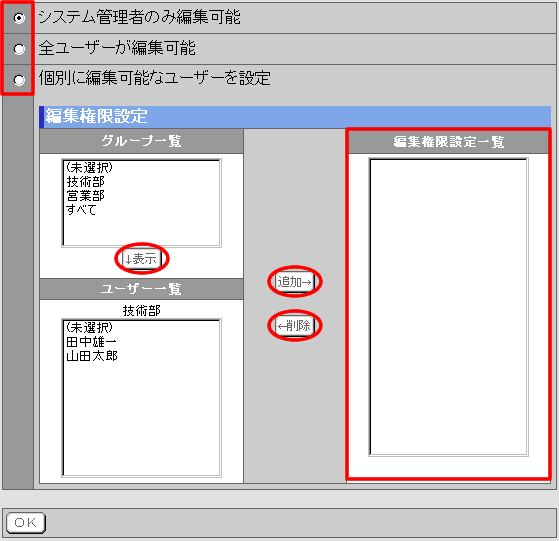This screenshot has width=559, height=541.
Task: Click the 追加→ button
Action: pyautogui.click(x=294, y=282)
